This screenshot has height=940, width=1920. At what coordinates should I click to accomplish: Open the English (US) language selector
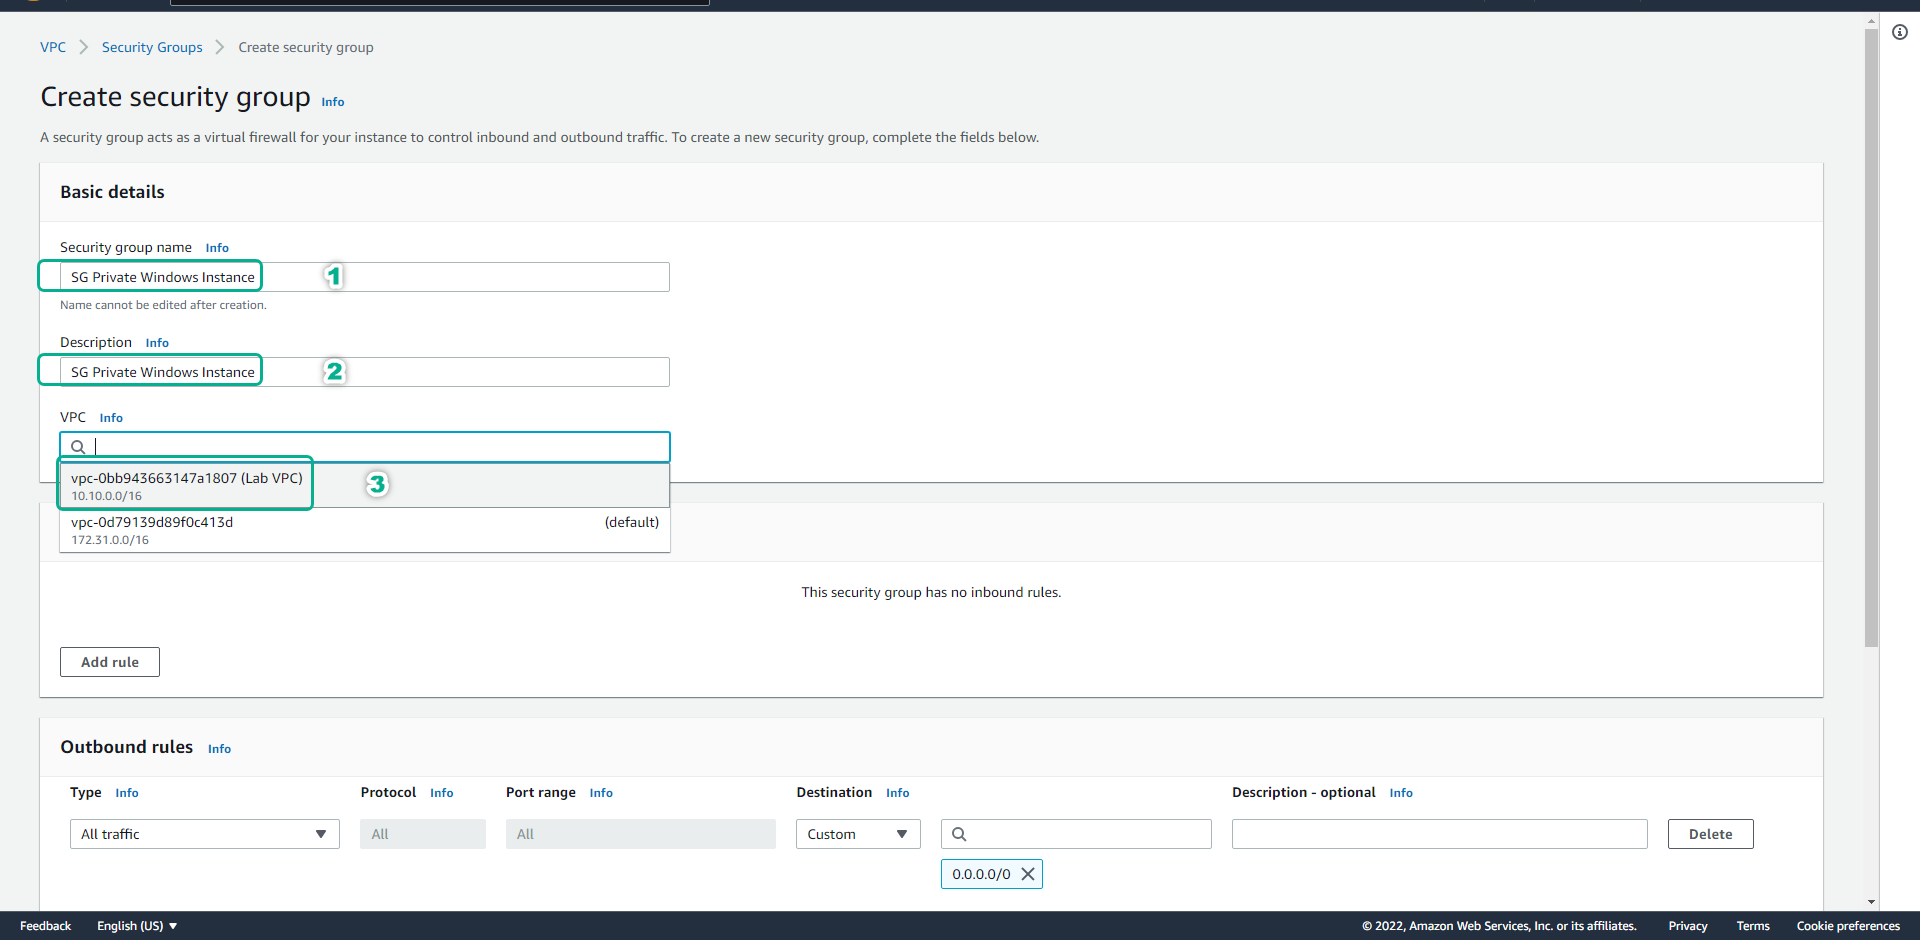pos(137,926)
